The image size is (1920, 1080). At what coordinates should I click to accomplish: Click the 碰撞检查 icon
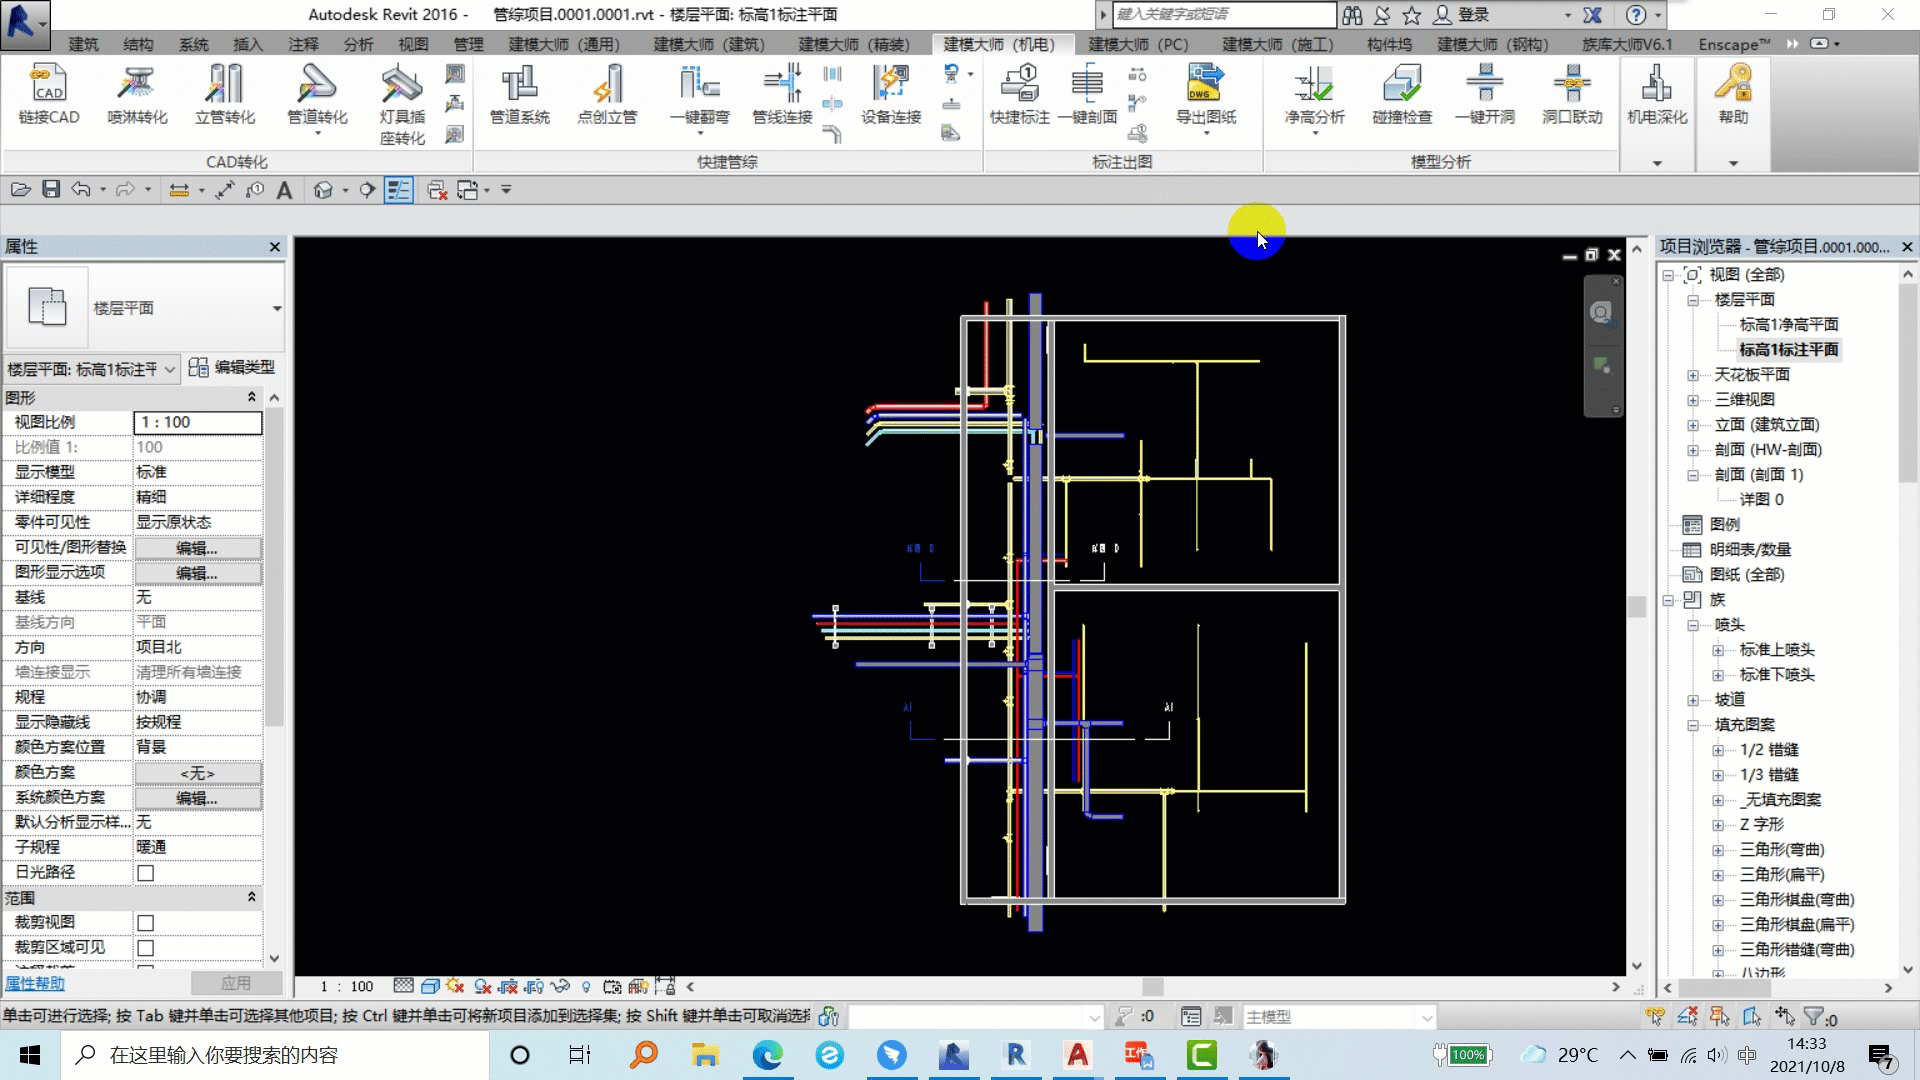click(1402, 84)
